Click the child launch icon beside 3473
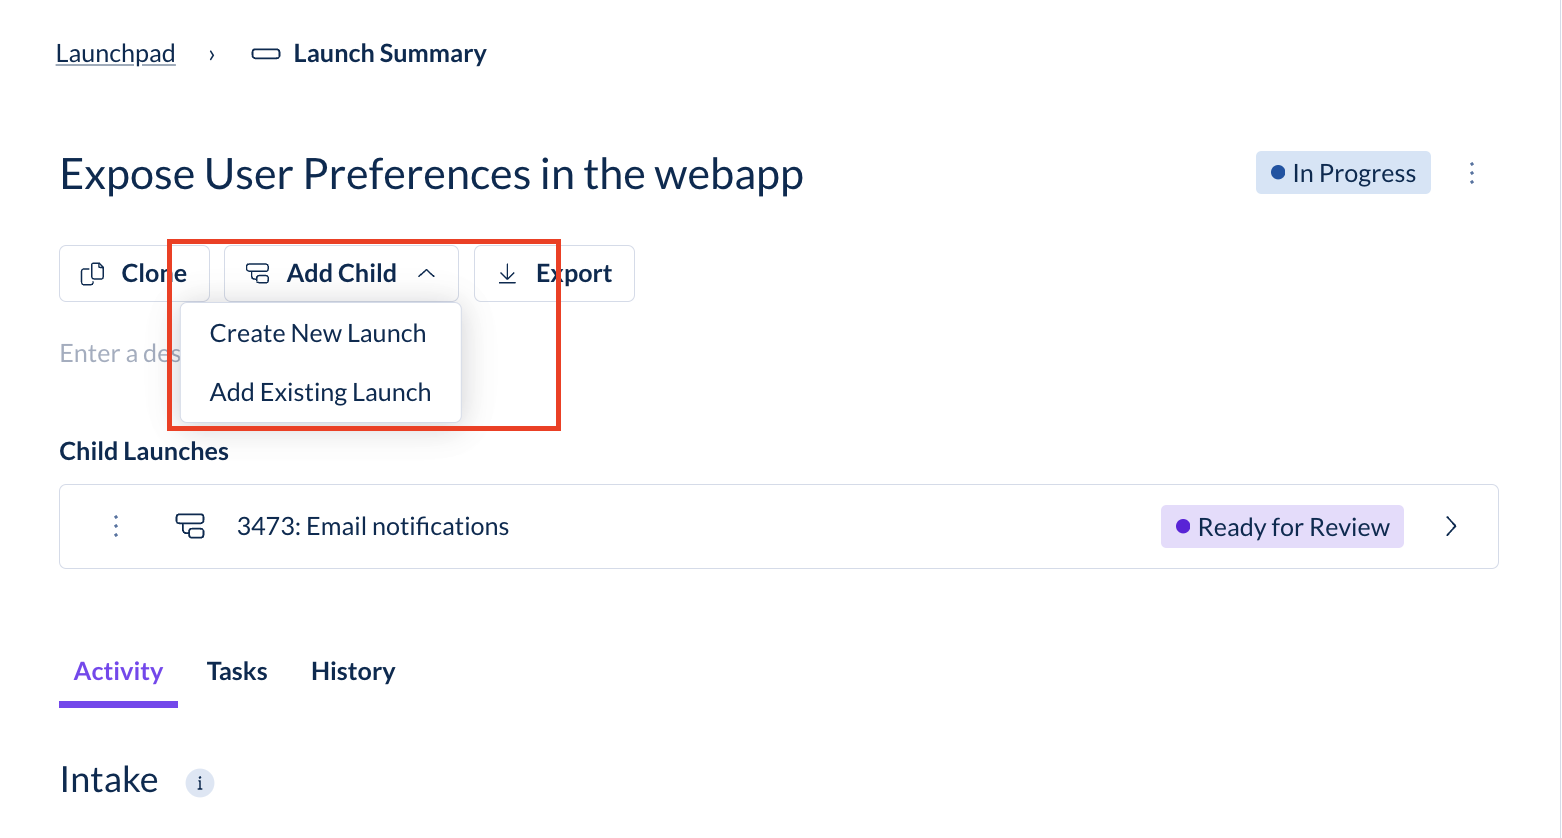Image resolution: width=1562 pixels, height=838 pixels. coord(190,526)
